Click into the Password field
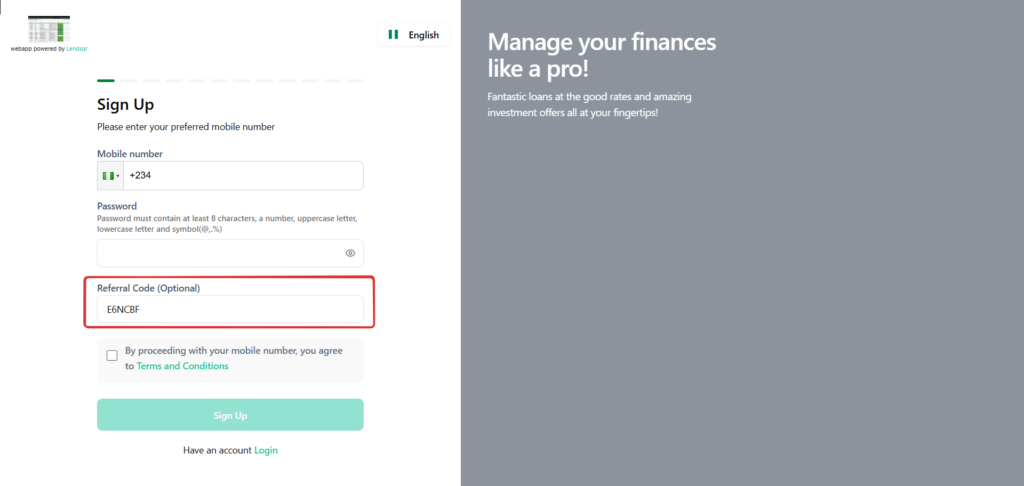Viewport: 1024px width, 486px height. tap(220, 253)
